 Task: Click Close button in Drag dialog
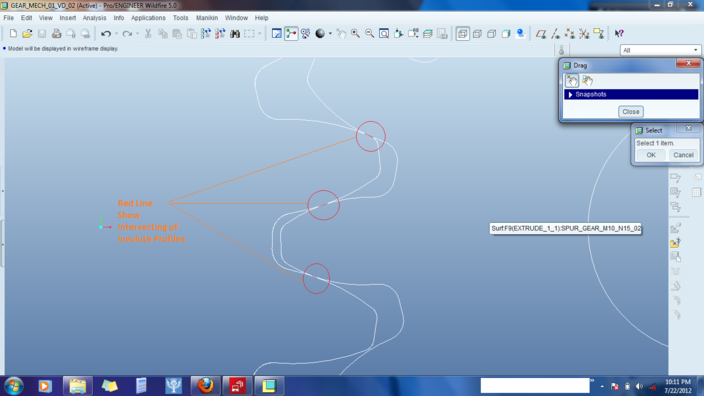[631, 112]
